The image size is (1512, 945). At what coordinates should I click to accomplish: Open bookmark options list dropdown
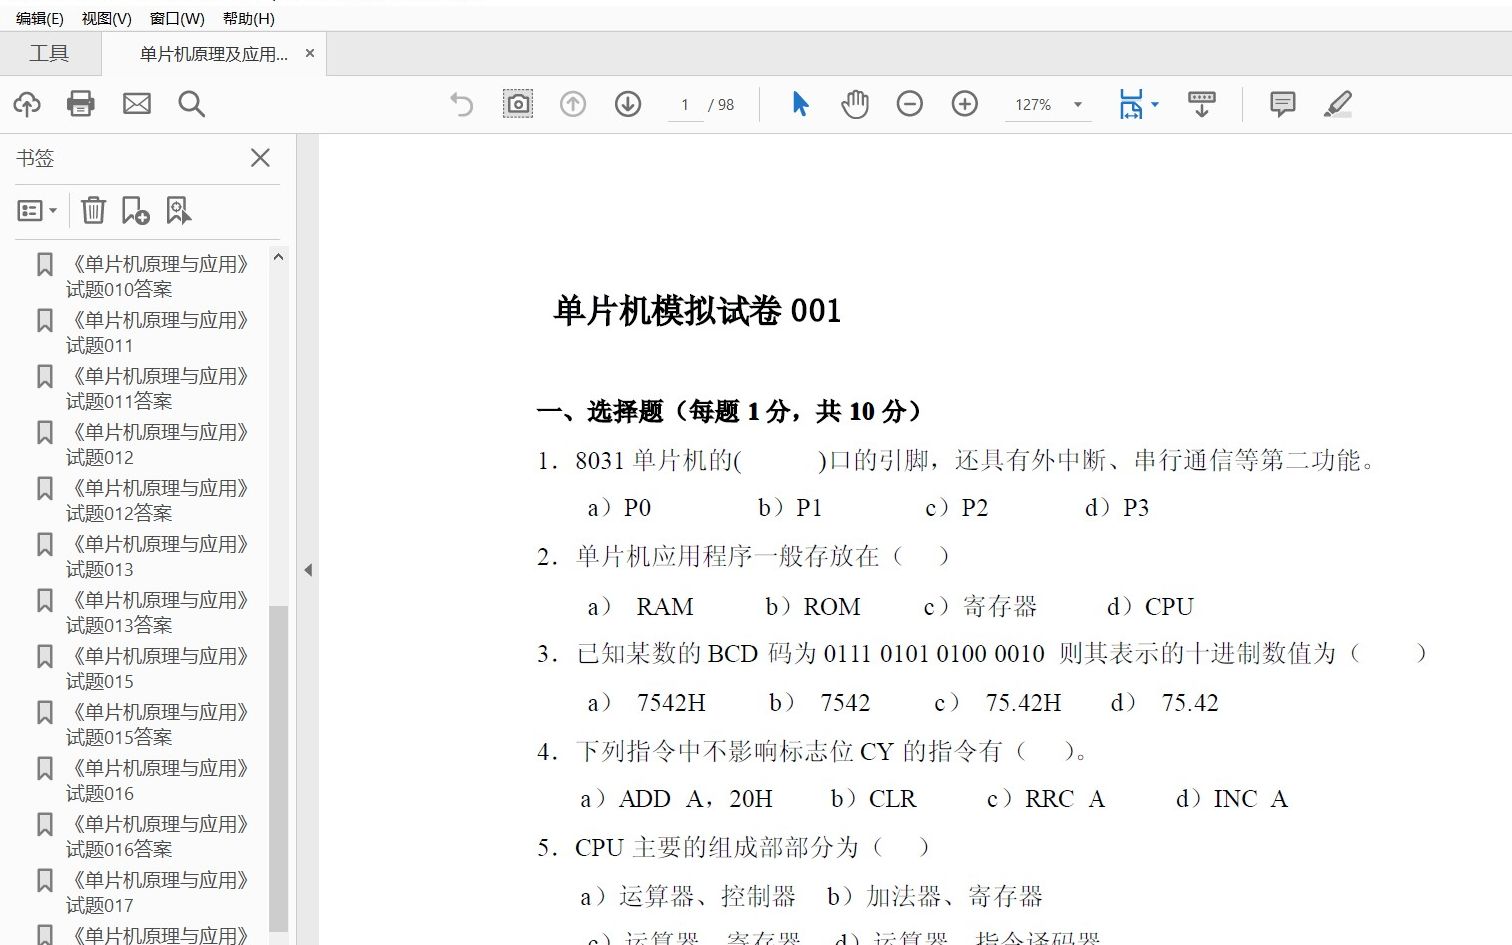[38, 211]
